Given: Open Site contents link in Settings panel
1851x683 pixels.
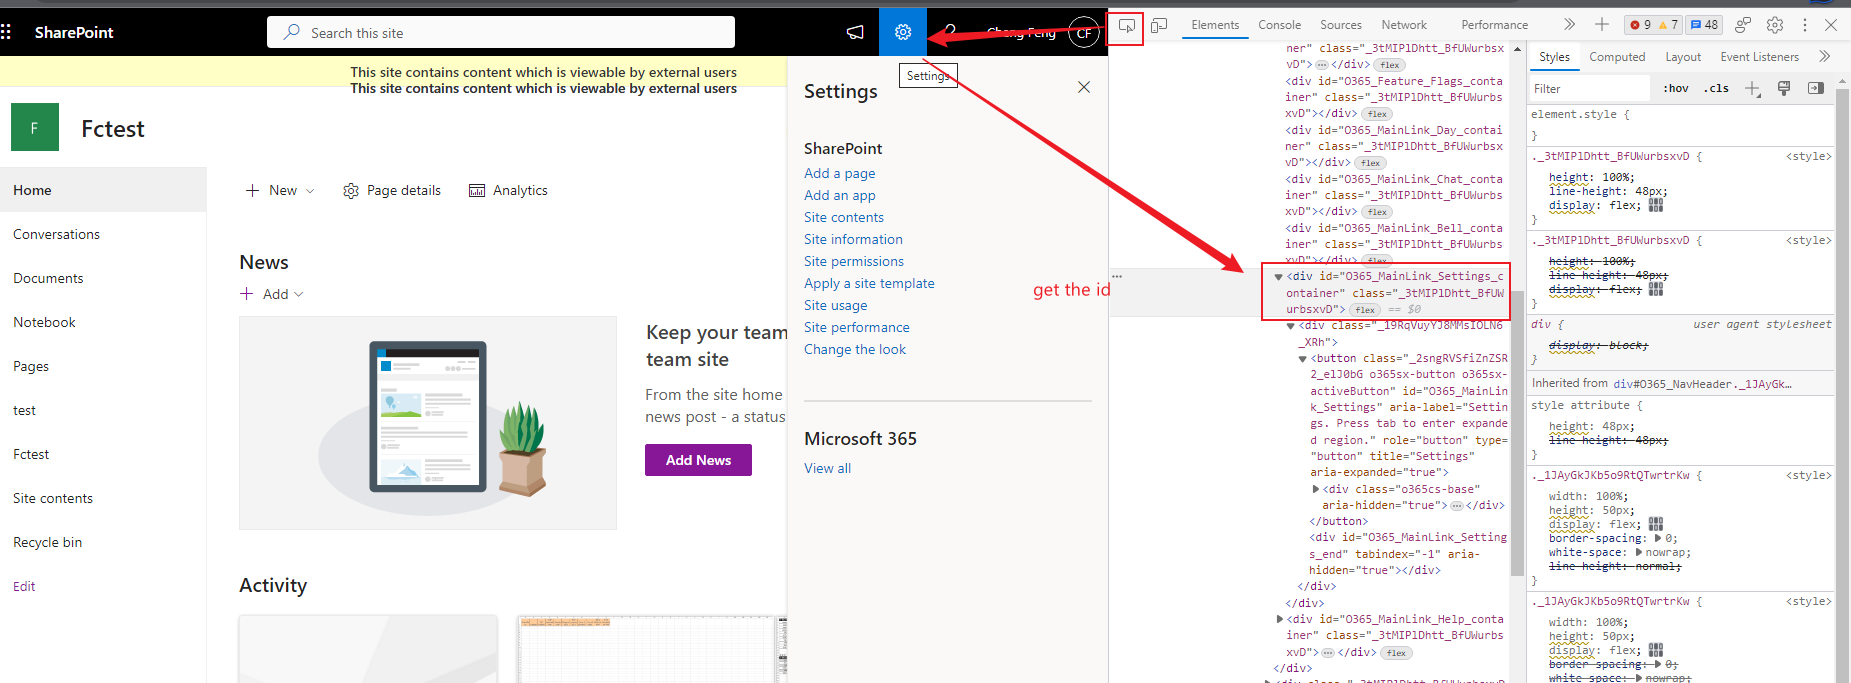Looking at the screenshot, I should coord(843,217).
